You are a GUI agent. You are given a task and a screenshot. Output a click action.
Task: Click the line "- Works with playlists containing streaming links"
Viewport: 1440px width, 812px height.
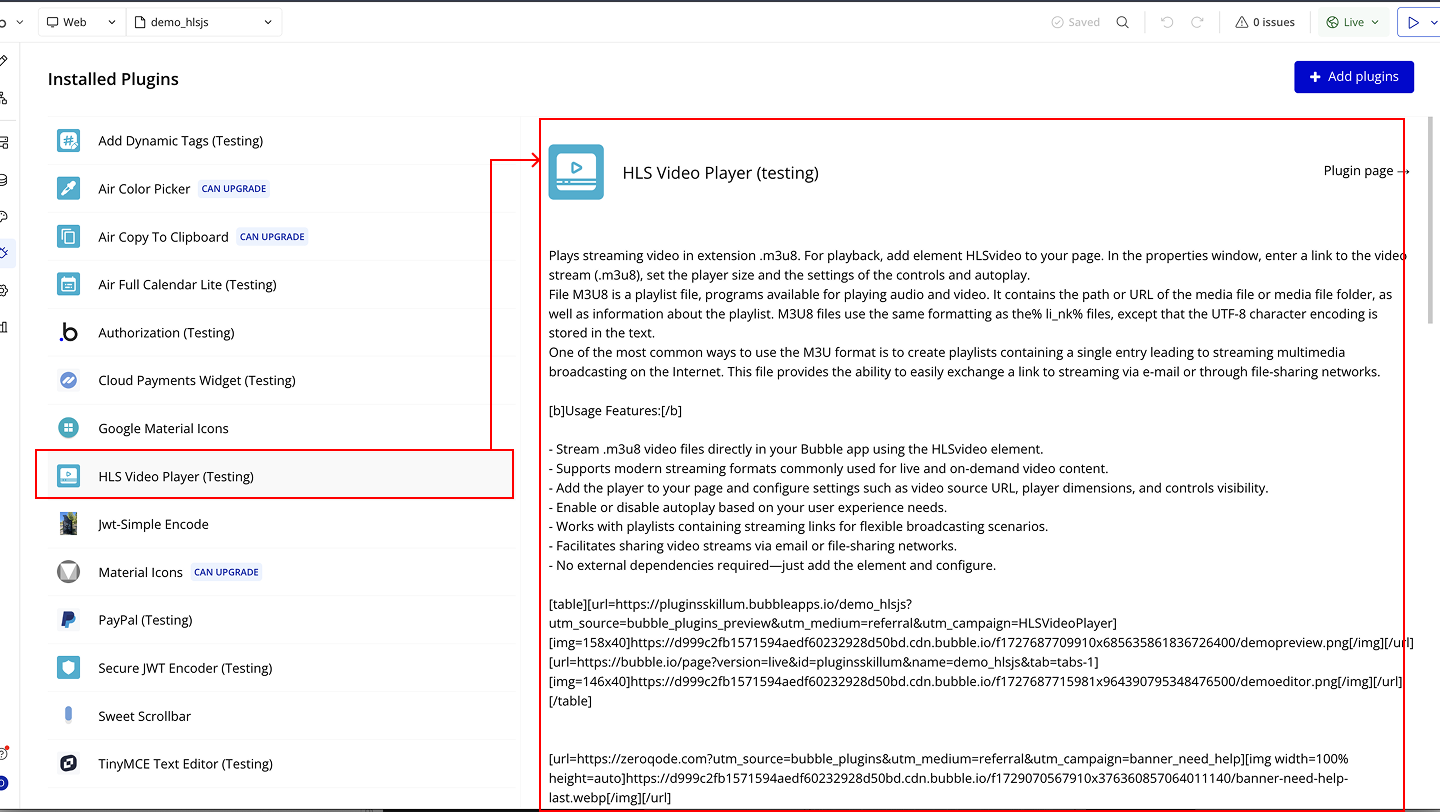[796, 526]
